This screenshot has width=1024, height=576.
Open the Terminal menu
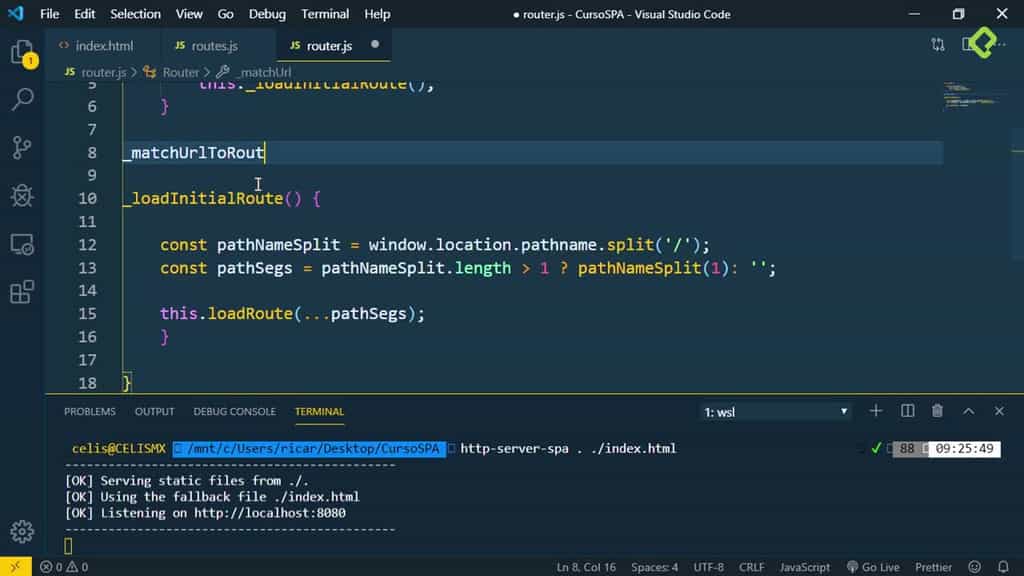325,14
